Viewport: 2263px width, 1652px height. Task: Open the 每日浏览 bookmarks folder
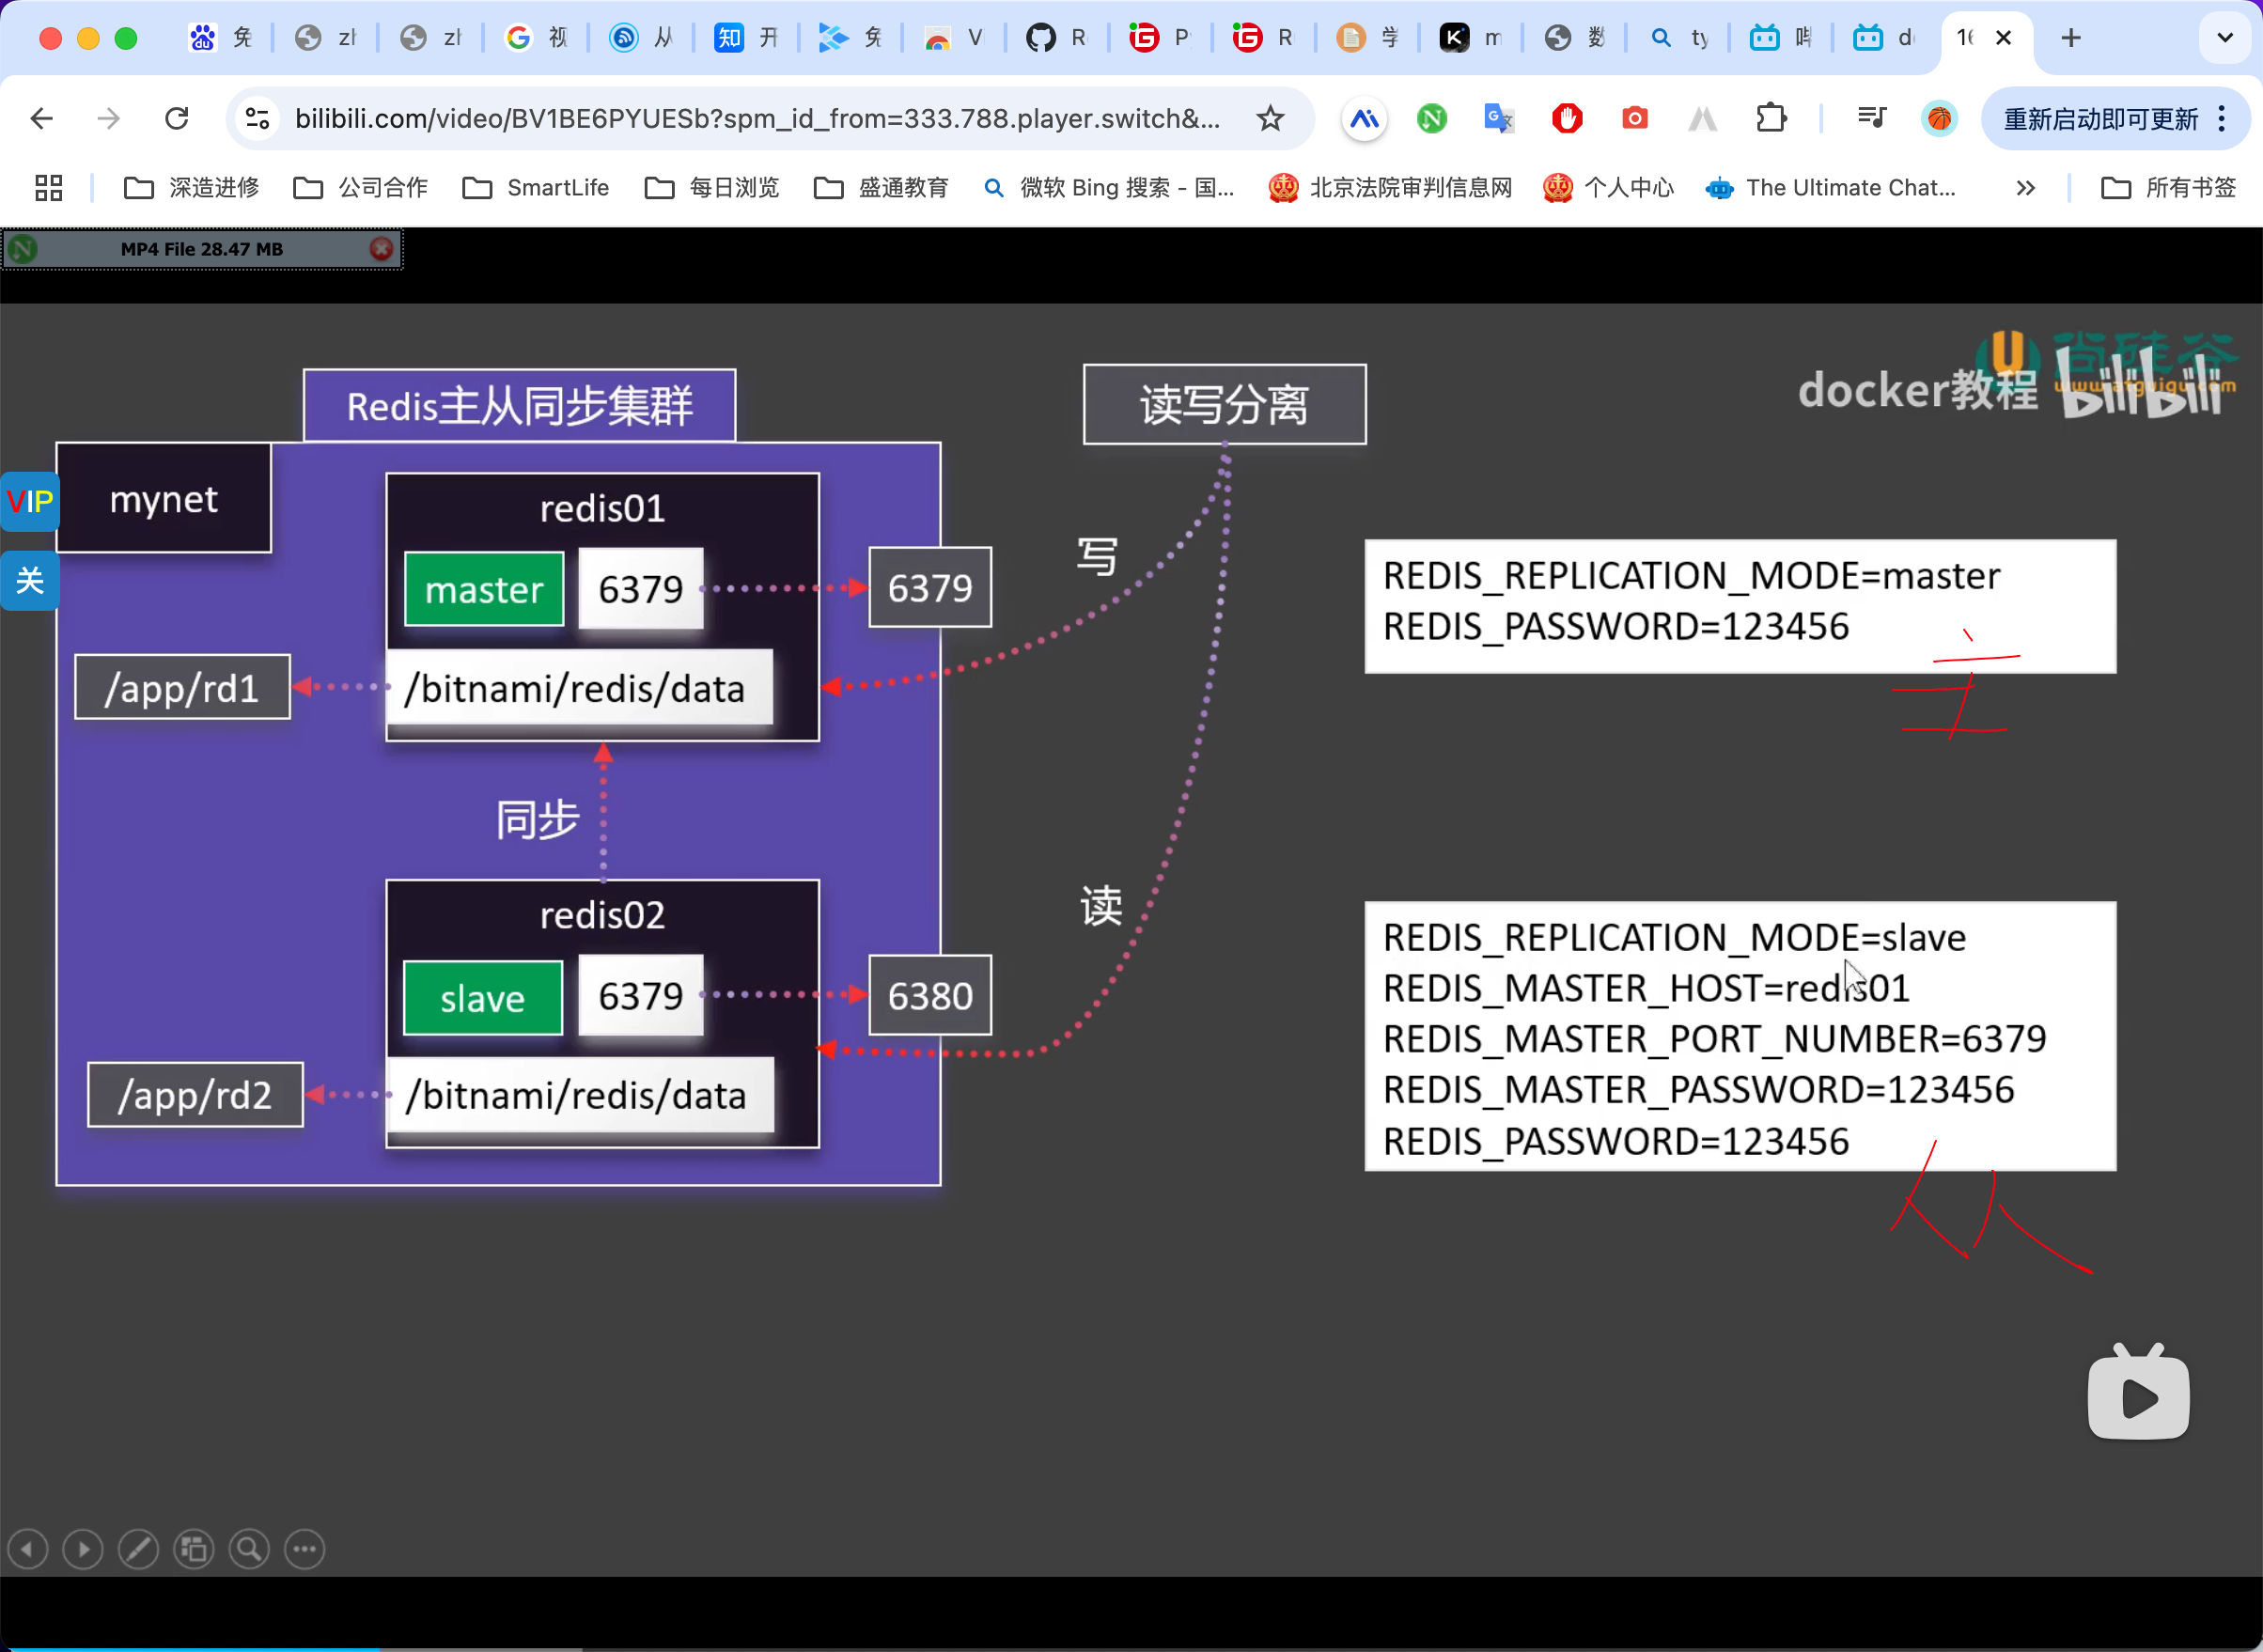click(x=712, y=188)
